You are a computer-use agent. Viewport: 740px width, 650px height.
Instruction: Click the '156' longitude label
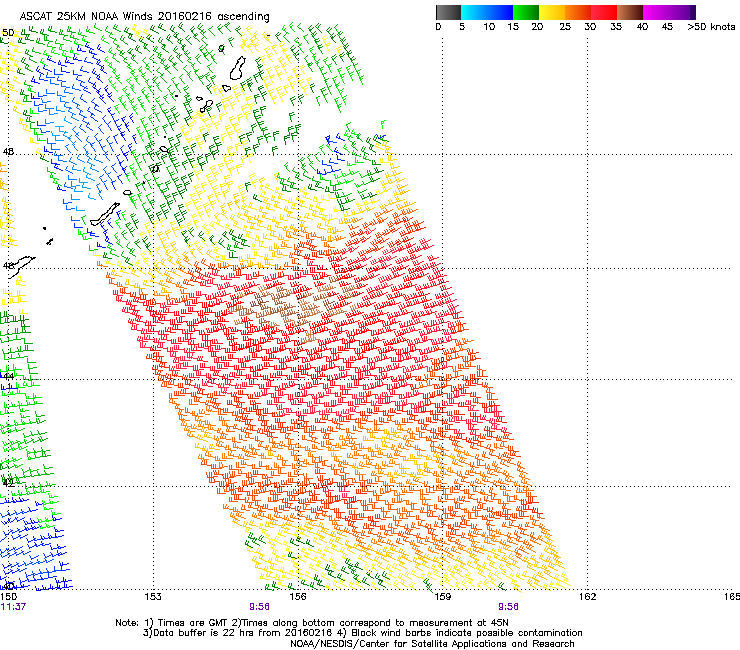298,597
